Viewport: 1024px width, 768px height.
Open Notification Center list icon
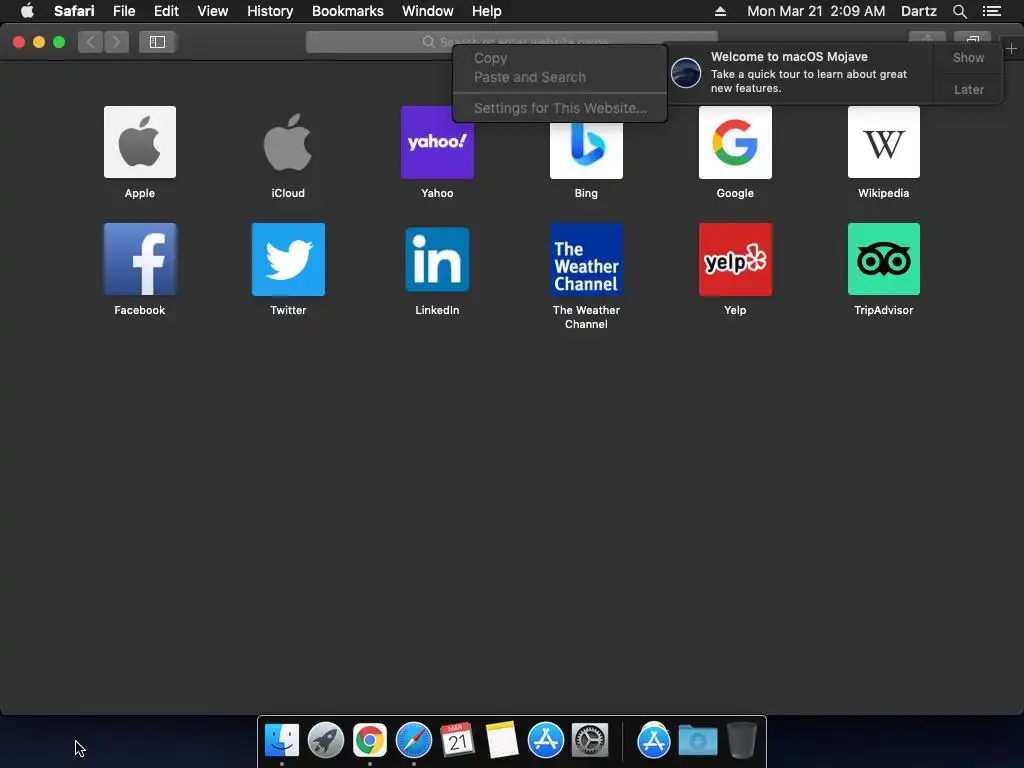pos(991,11)
